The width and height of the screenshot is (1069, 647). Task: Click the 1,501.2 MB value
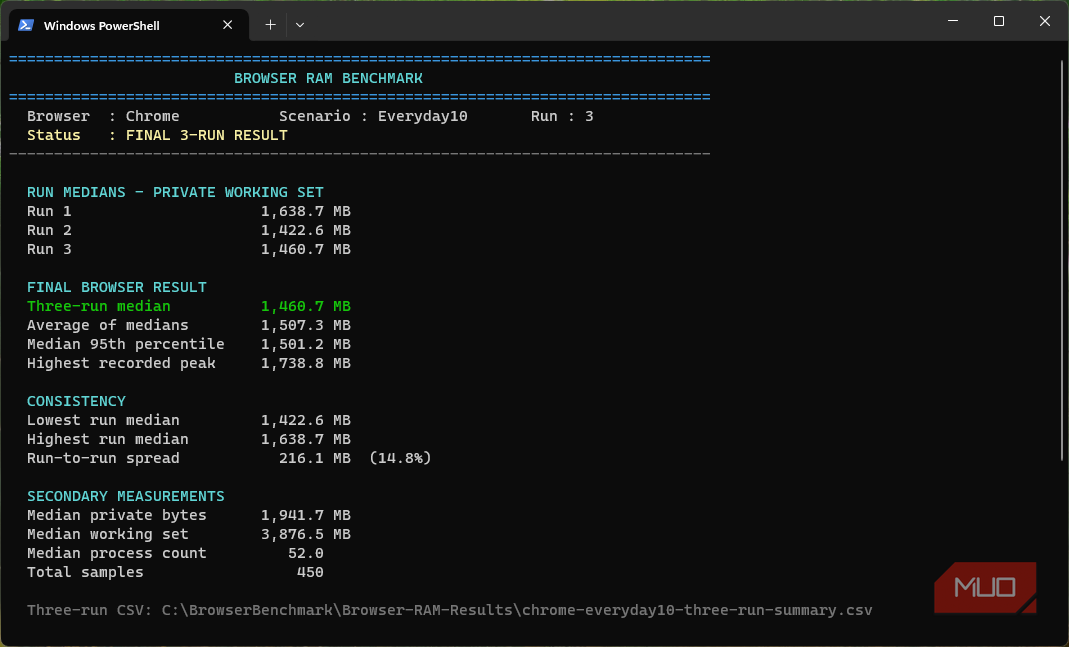pyautogui.click(x=306, y=344)
